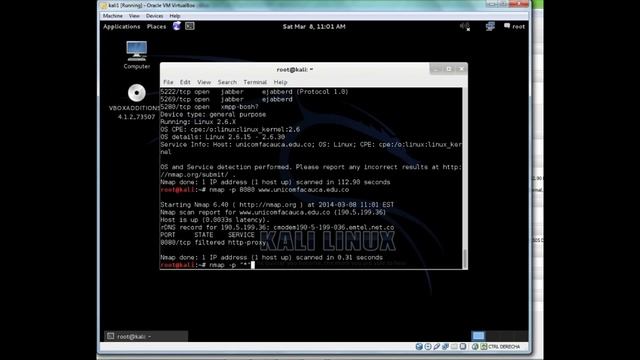Click the optical disk indicator in the VirtualBox status bar
The image size is (640, 360).
pos(428,347)
